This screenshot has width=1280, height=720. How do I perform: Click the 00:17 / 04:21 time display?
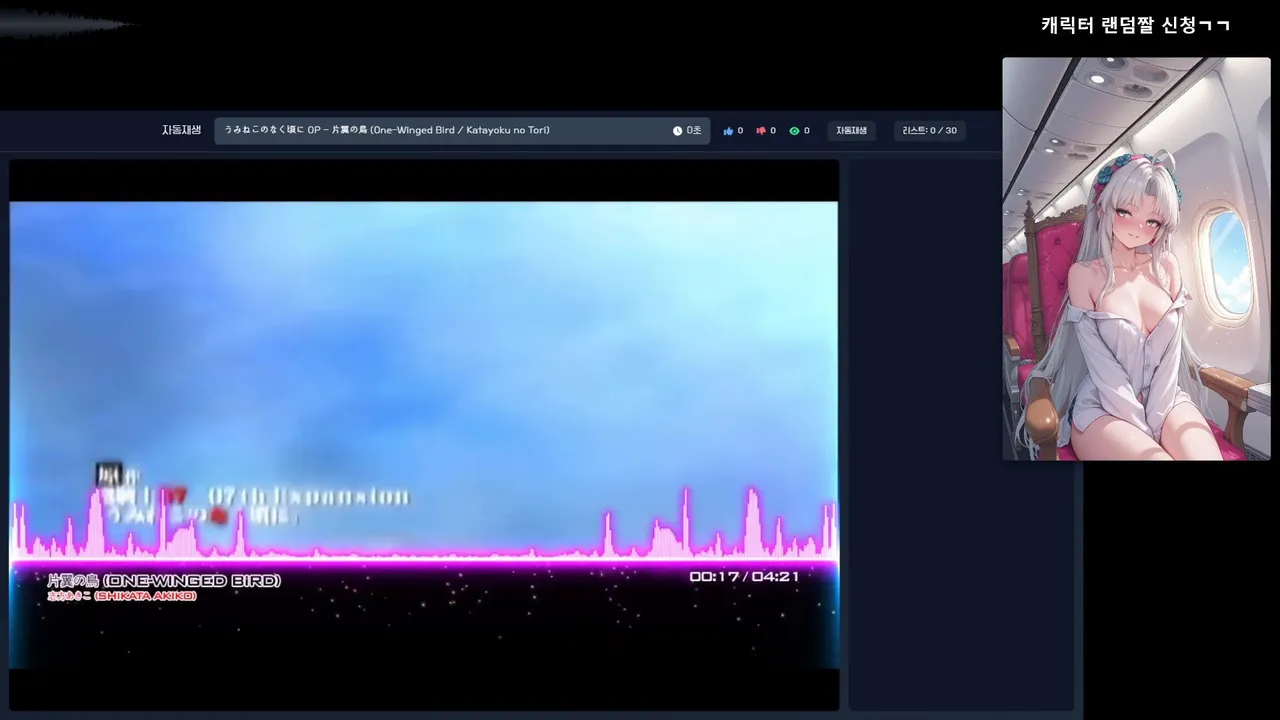(x=744, y=577)
